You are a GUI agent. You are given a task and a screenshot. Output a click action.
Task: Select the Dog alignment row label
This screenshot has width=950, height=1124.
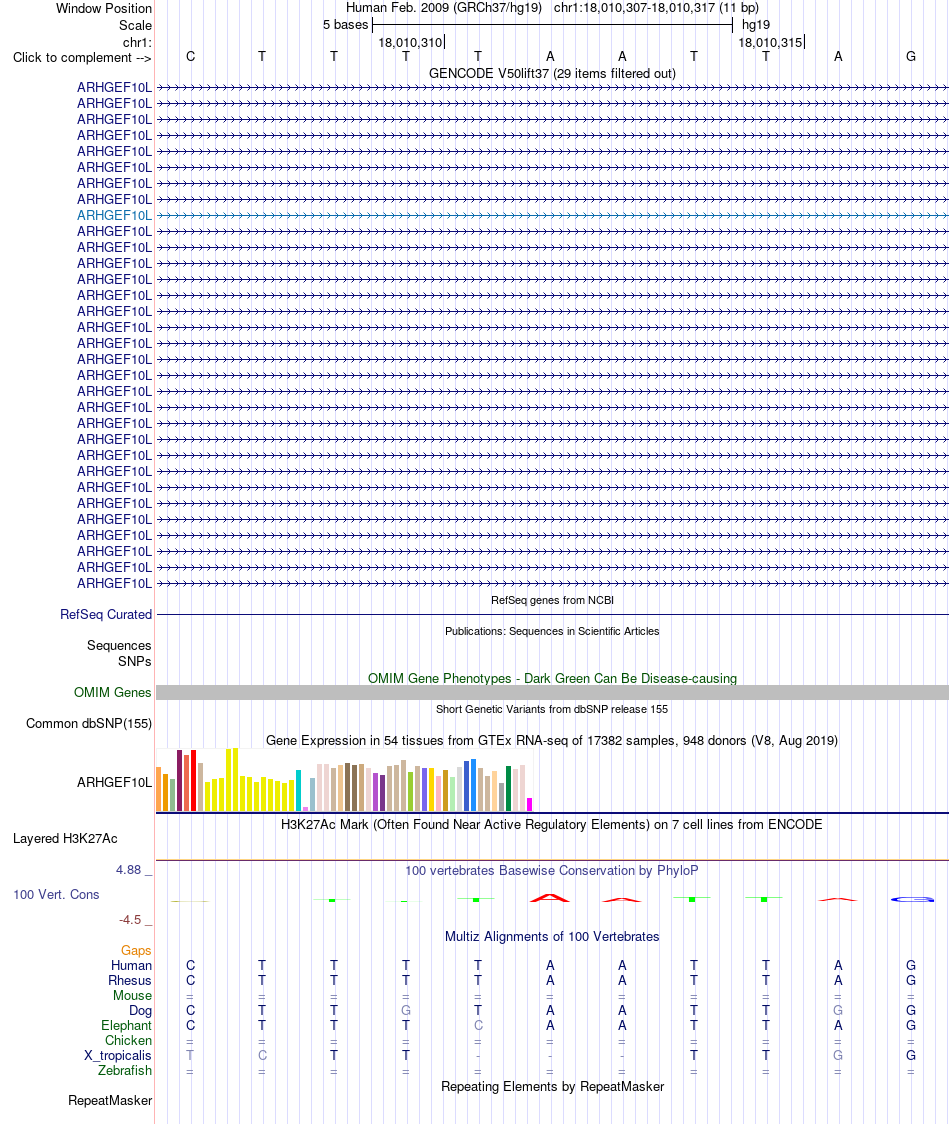click(141, 1011)
